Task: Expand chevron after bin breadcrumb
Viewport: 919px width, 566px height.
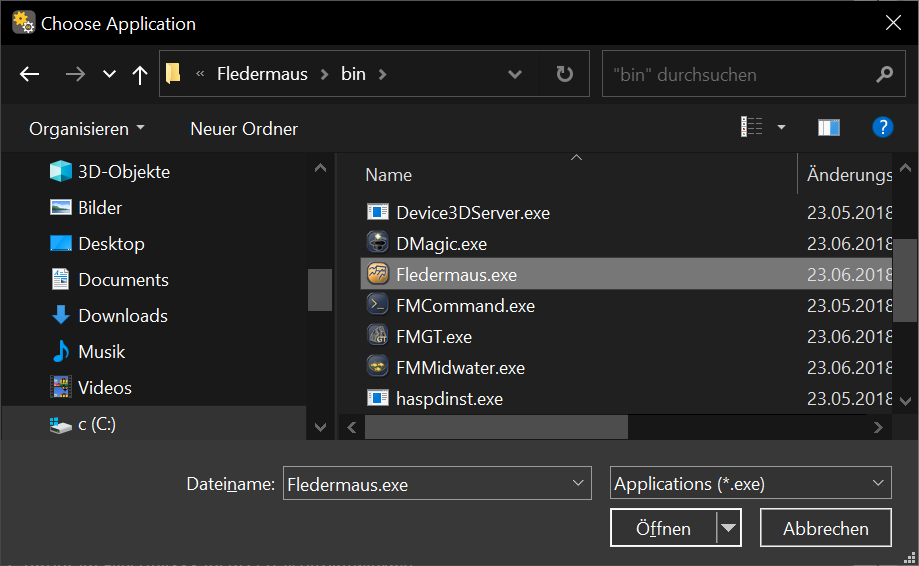Action: point(383,74)
